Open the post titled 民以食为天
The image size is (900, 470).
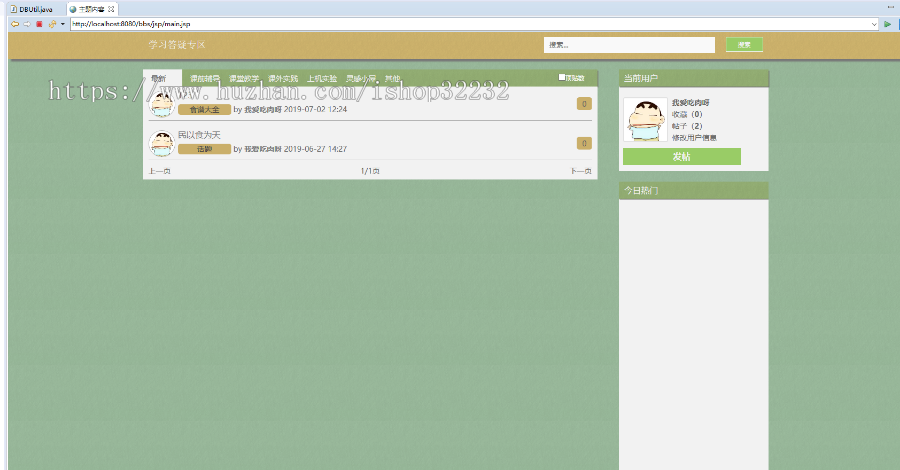tap(199, 135)
